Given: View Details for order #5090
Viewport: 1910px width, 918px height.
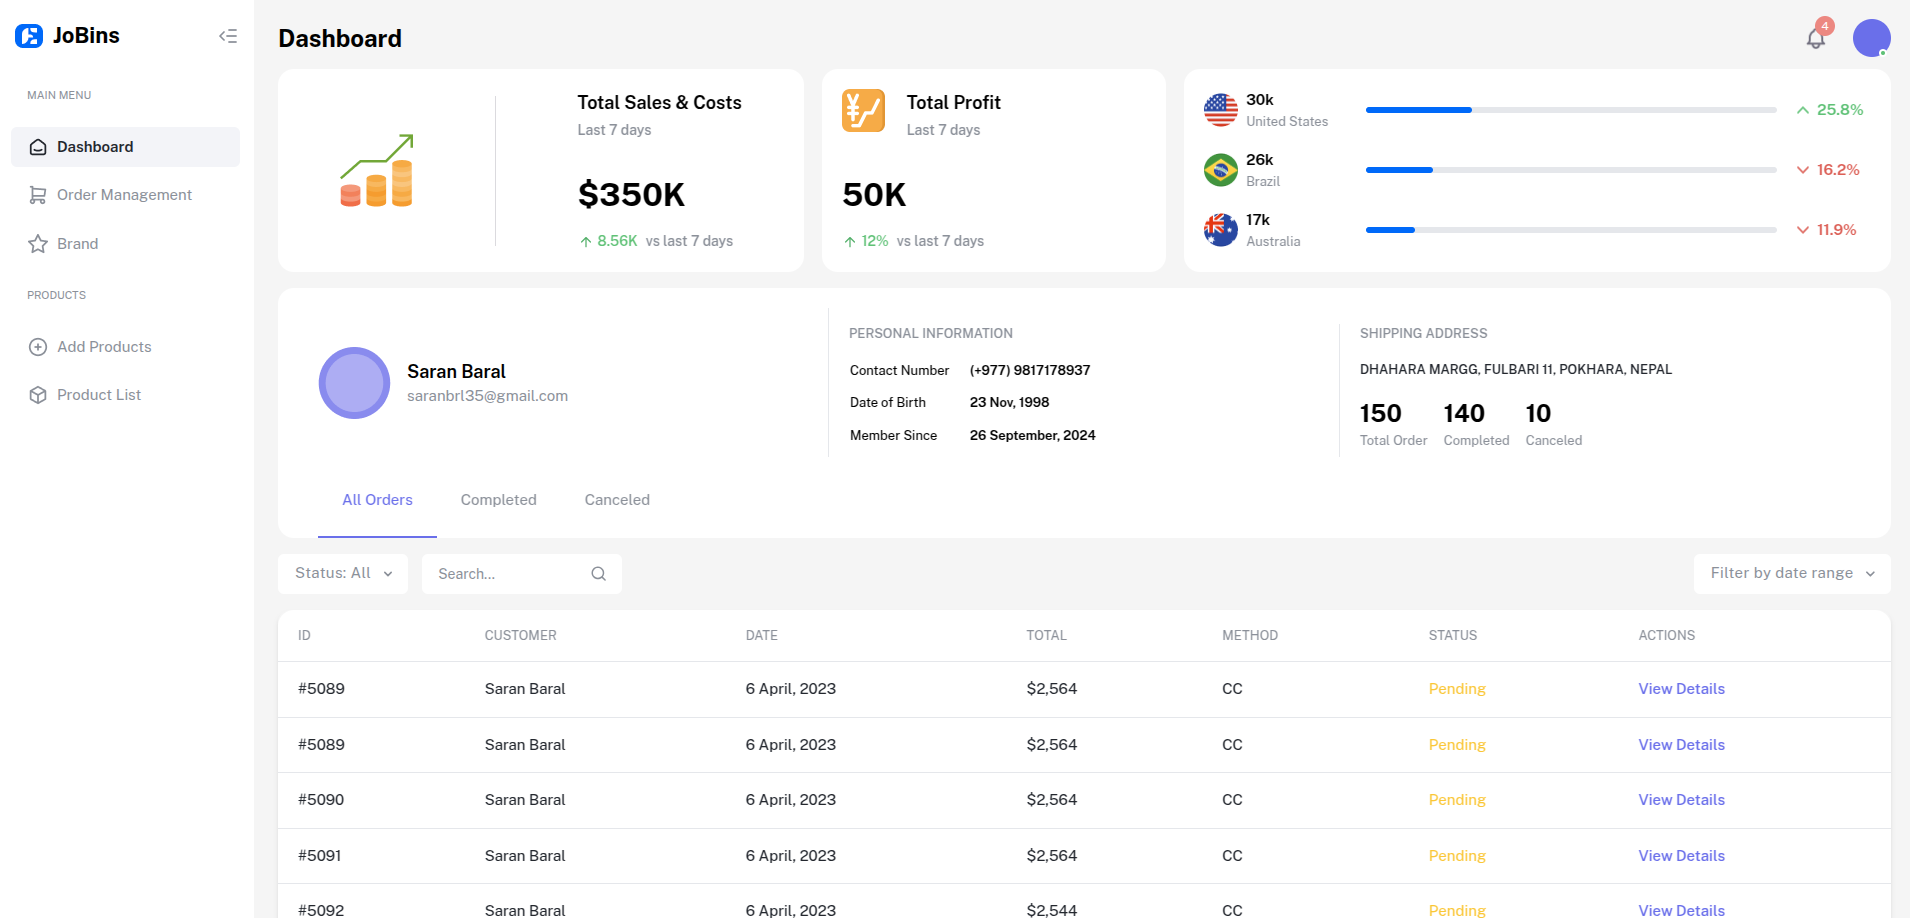Looking at the screenshot, I should (1681, 800).
